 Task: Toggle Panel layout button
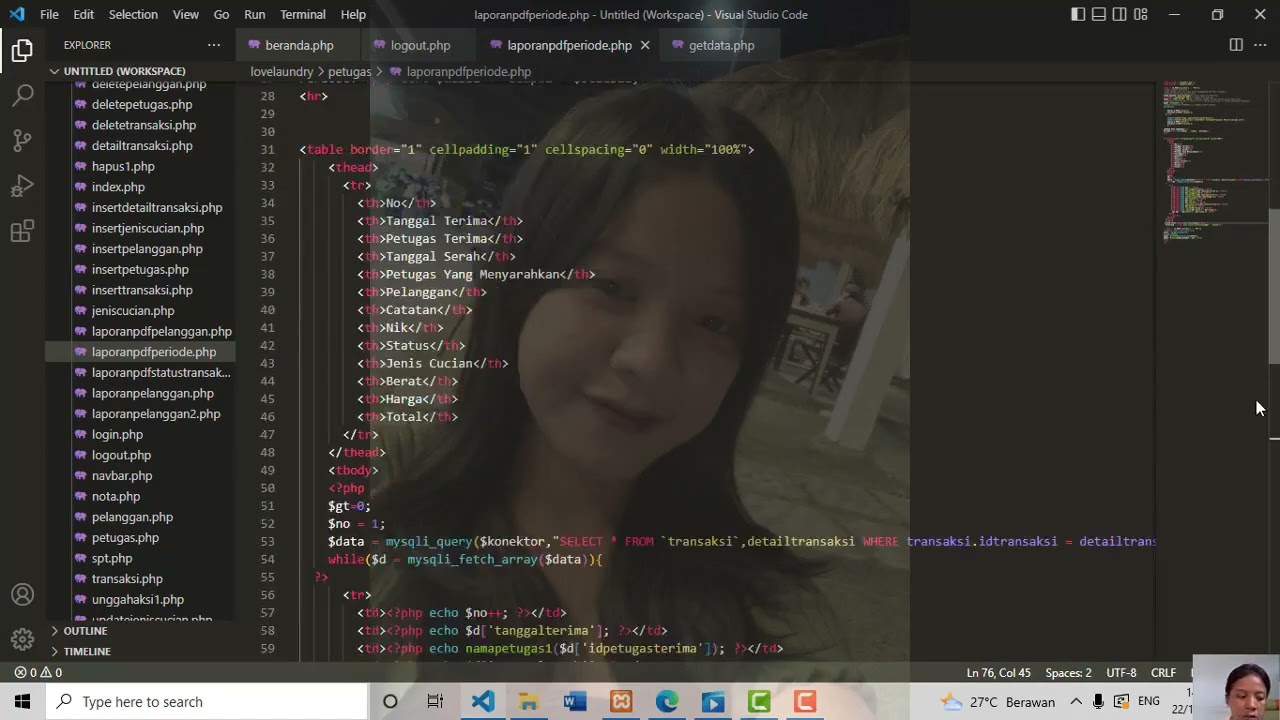pos(1099,14)
